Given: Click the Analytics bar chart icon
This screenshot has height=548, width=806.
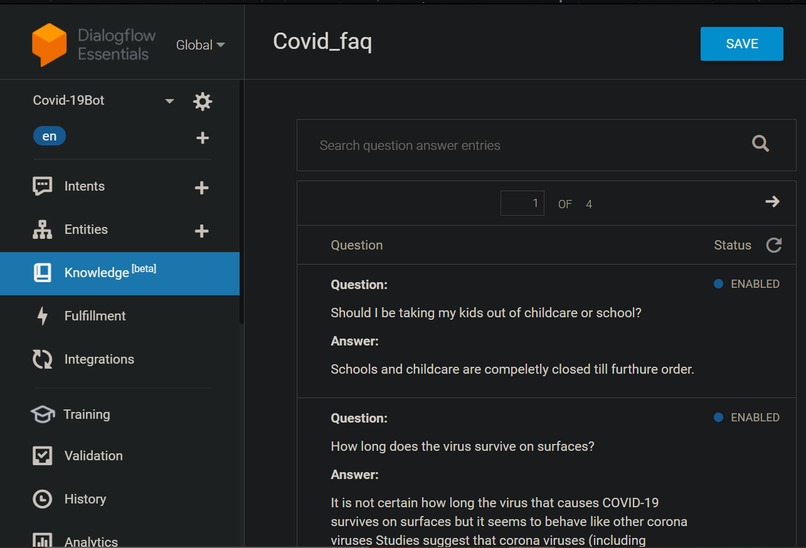Looking at the screenshot, I should (x=42, y=540).
